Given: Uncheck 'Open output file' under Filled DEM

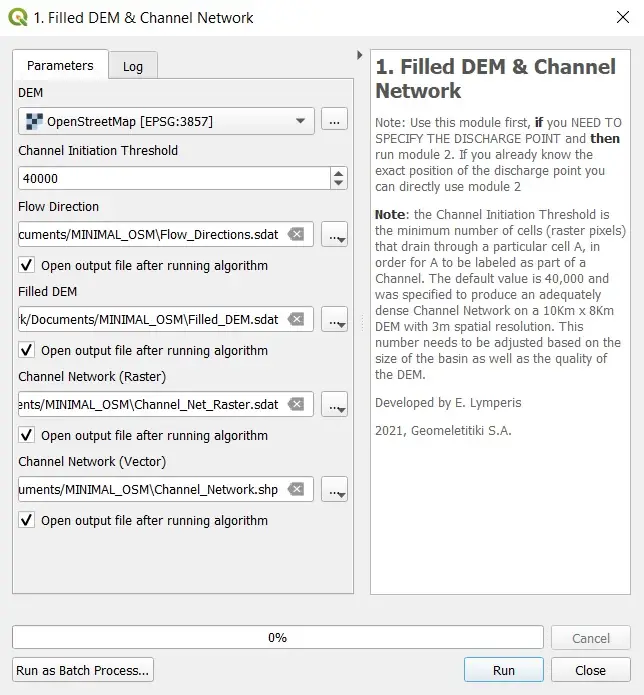Looking at the screenshot, I should [x=27, y=350].
